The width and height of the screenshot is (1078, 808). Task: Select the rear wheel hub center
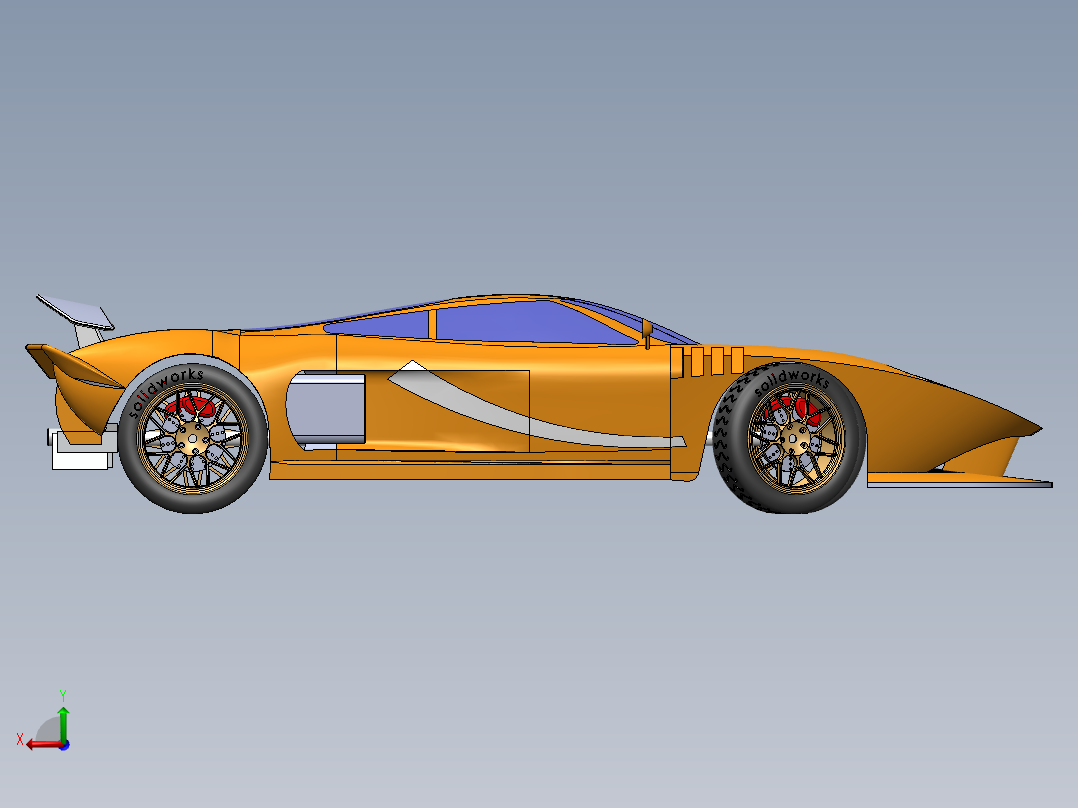[192, 437]
